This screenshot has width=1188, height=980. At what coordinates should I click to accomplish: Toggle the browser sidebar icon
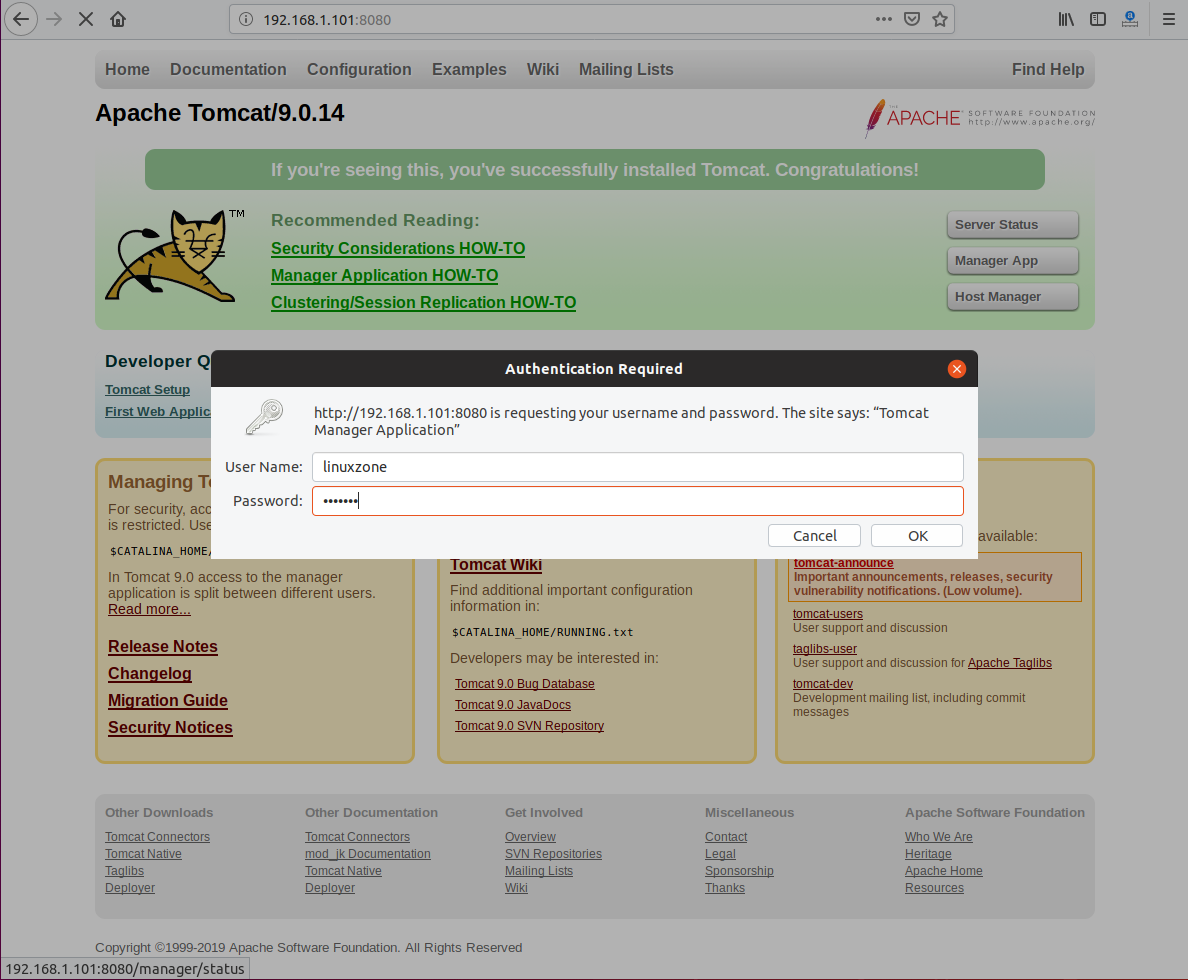1098,19
